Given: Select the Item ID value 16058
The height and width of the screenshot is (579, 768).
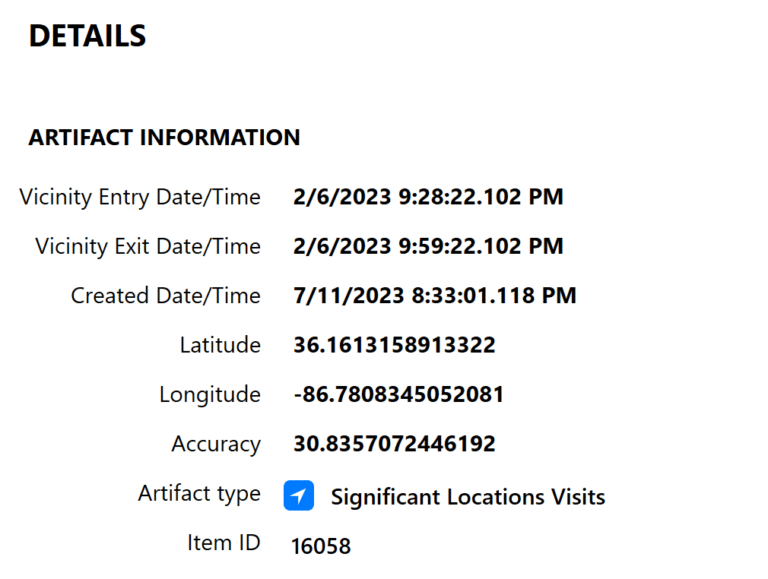Looking at the screenshot, I should pyautogui.click(x=321, y=546).
